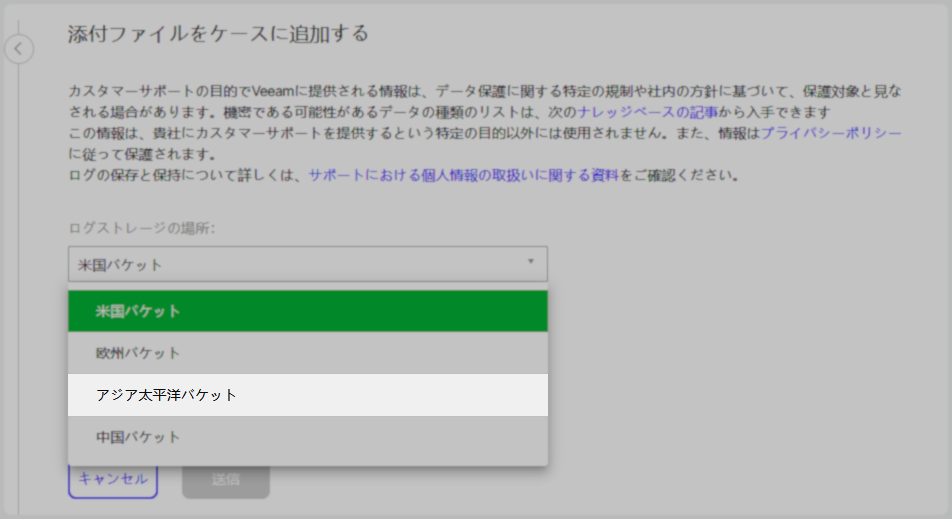Viewport: 952px width, 519px height.
Task: Click the back chevron circle icon
Action: [x=20, y=49]
